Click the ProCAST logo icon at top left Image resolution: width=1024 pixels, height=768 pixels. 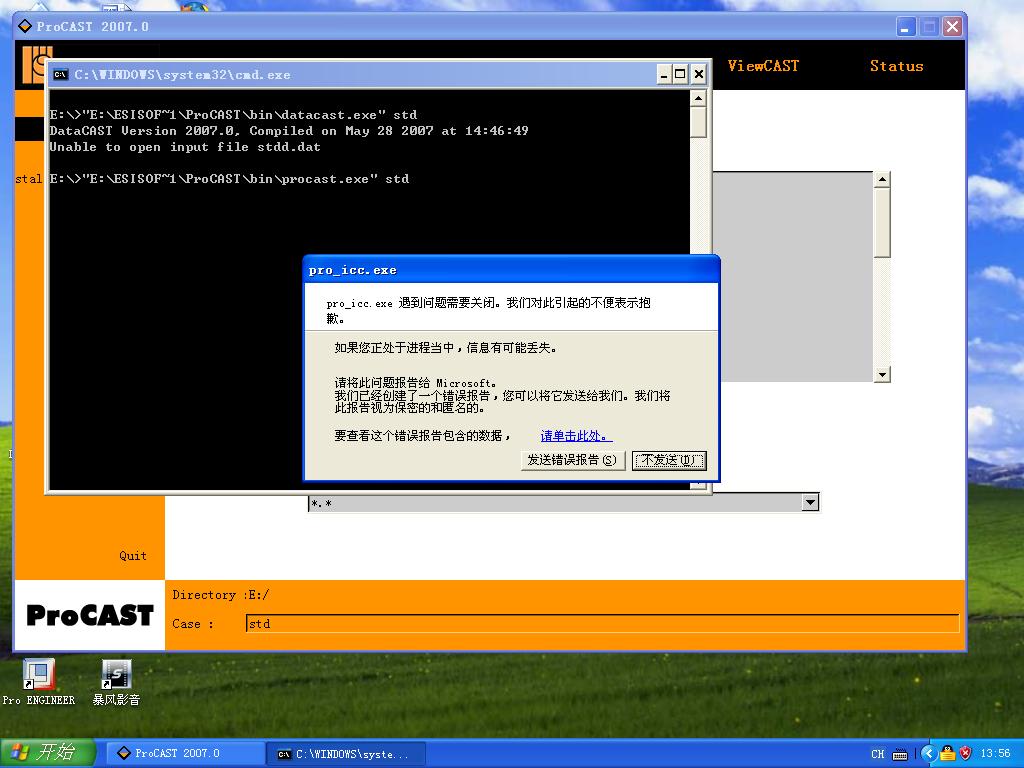[36, 65]
